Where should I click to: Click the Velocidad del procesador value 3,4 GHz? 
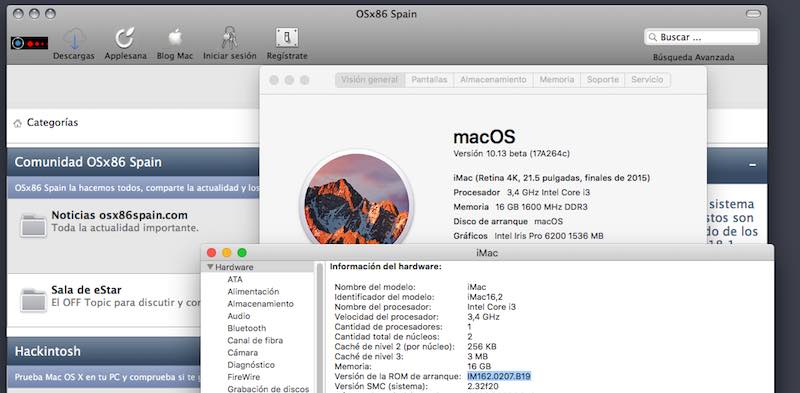483,317
